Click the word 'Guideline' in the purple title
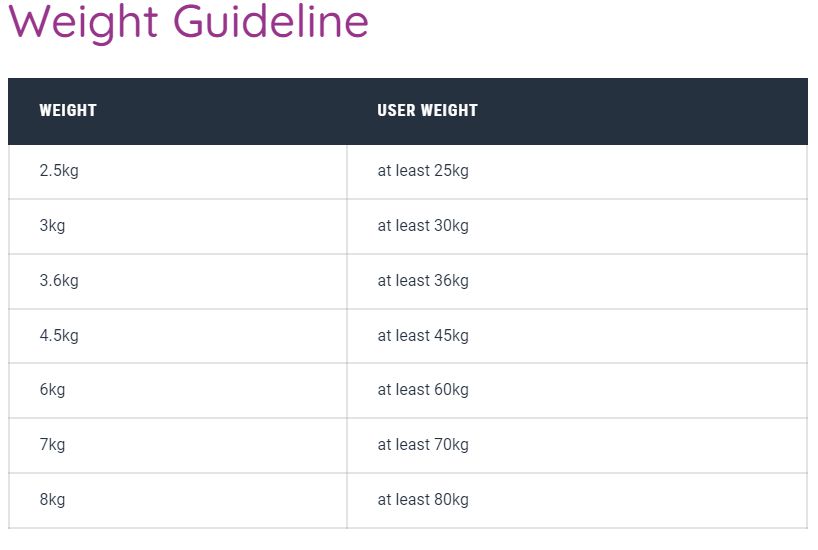This screenshot has width=818, height=550. [271, 22]
